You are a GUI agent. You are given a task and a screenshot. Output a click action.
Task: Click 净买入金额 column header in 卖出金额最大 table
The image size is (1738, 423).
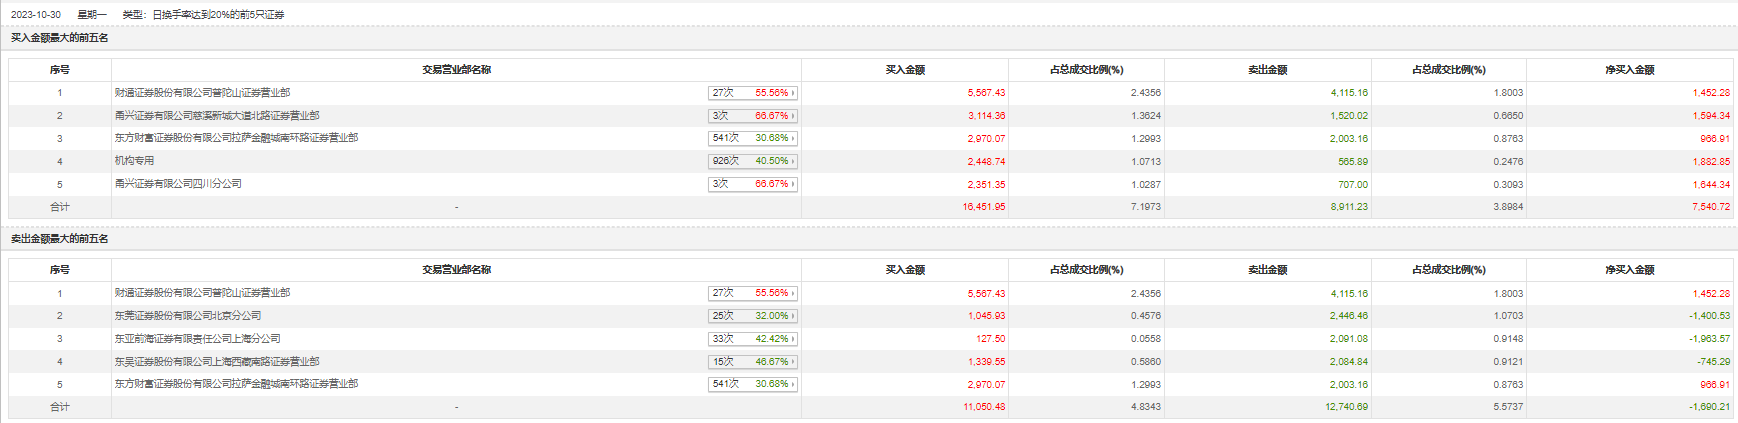click(1630, 270)
